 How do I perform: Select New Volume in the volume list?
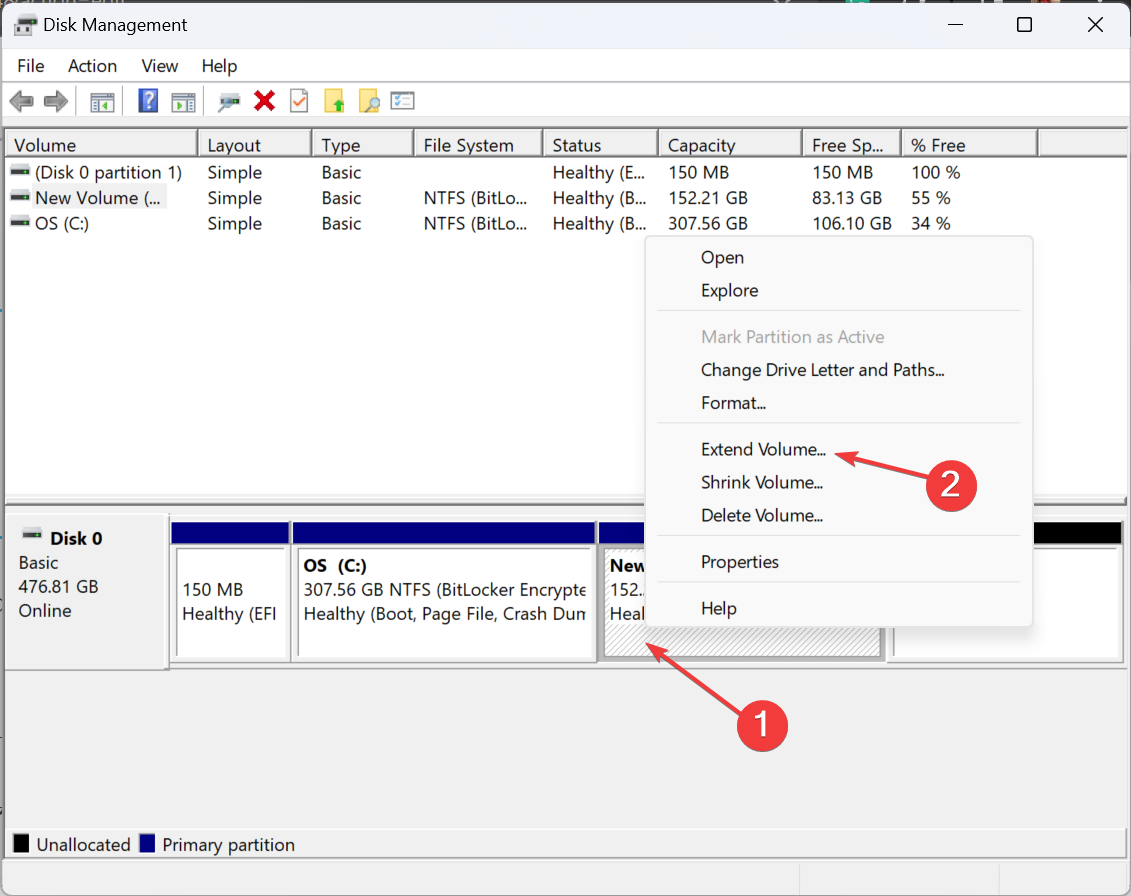pyautogui.click(x=95, y=197)
